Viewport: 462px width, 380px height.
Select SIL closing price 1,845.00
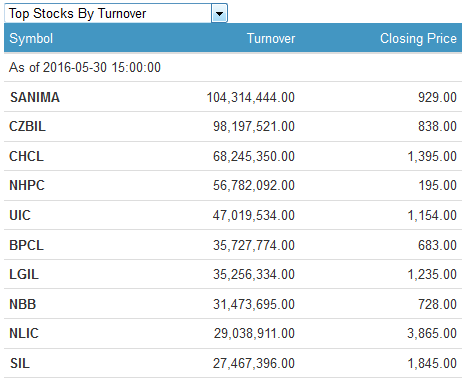point(432,363)
